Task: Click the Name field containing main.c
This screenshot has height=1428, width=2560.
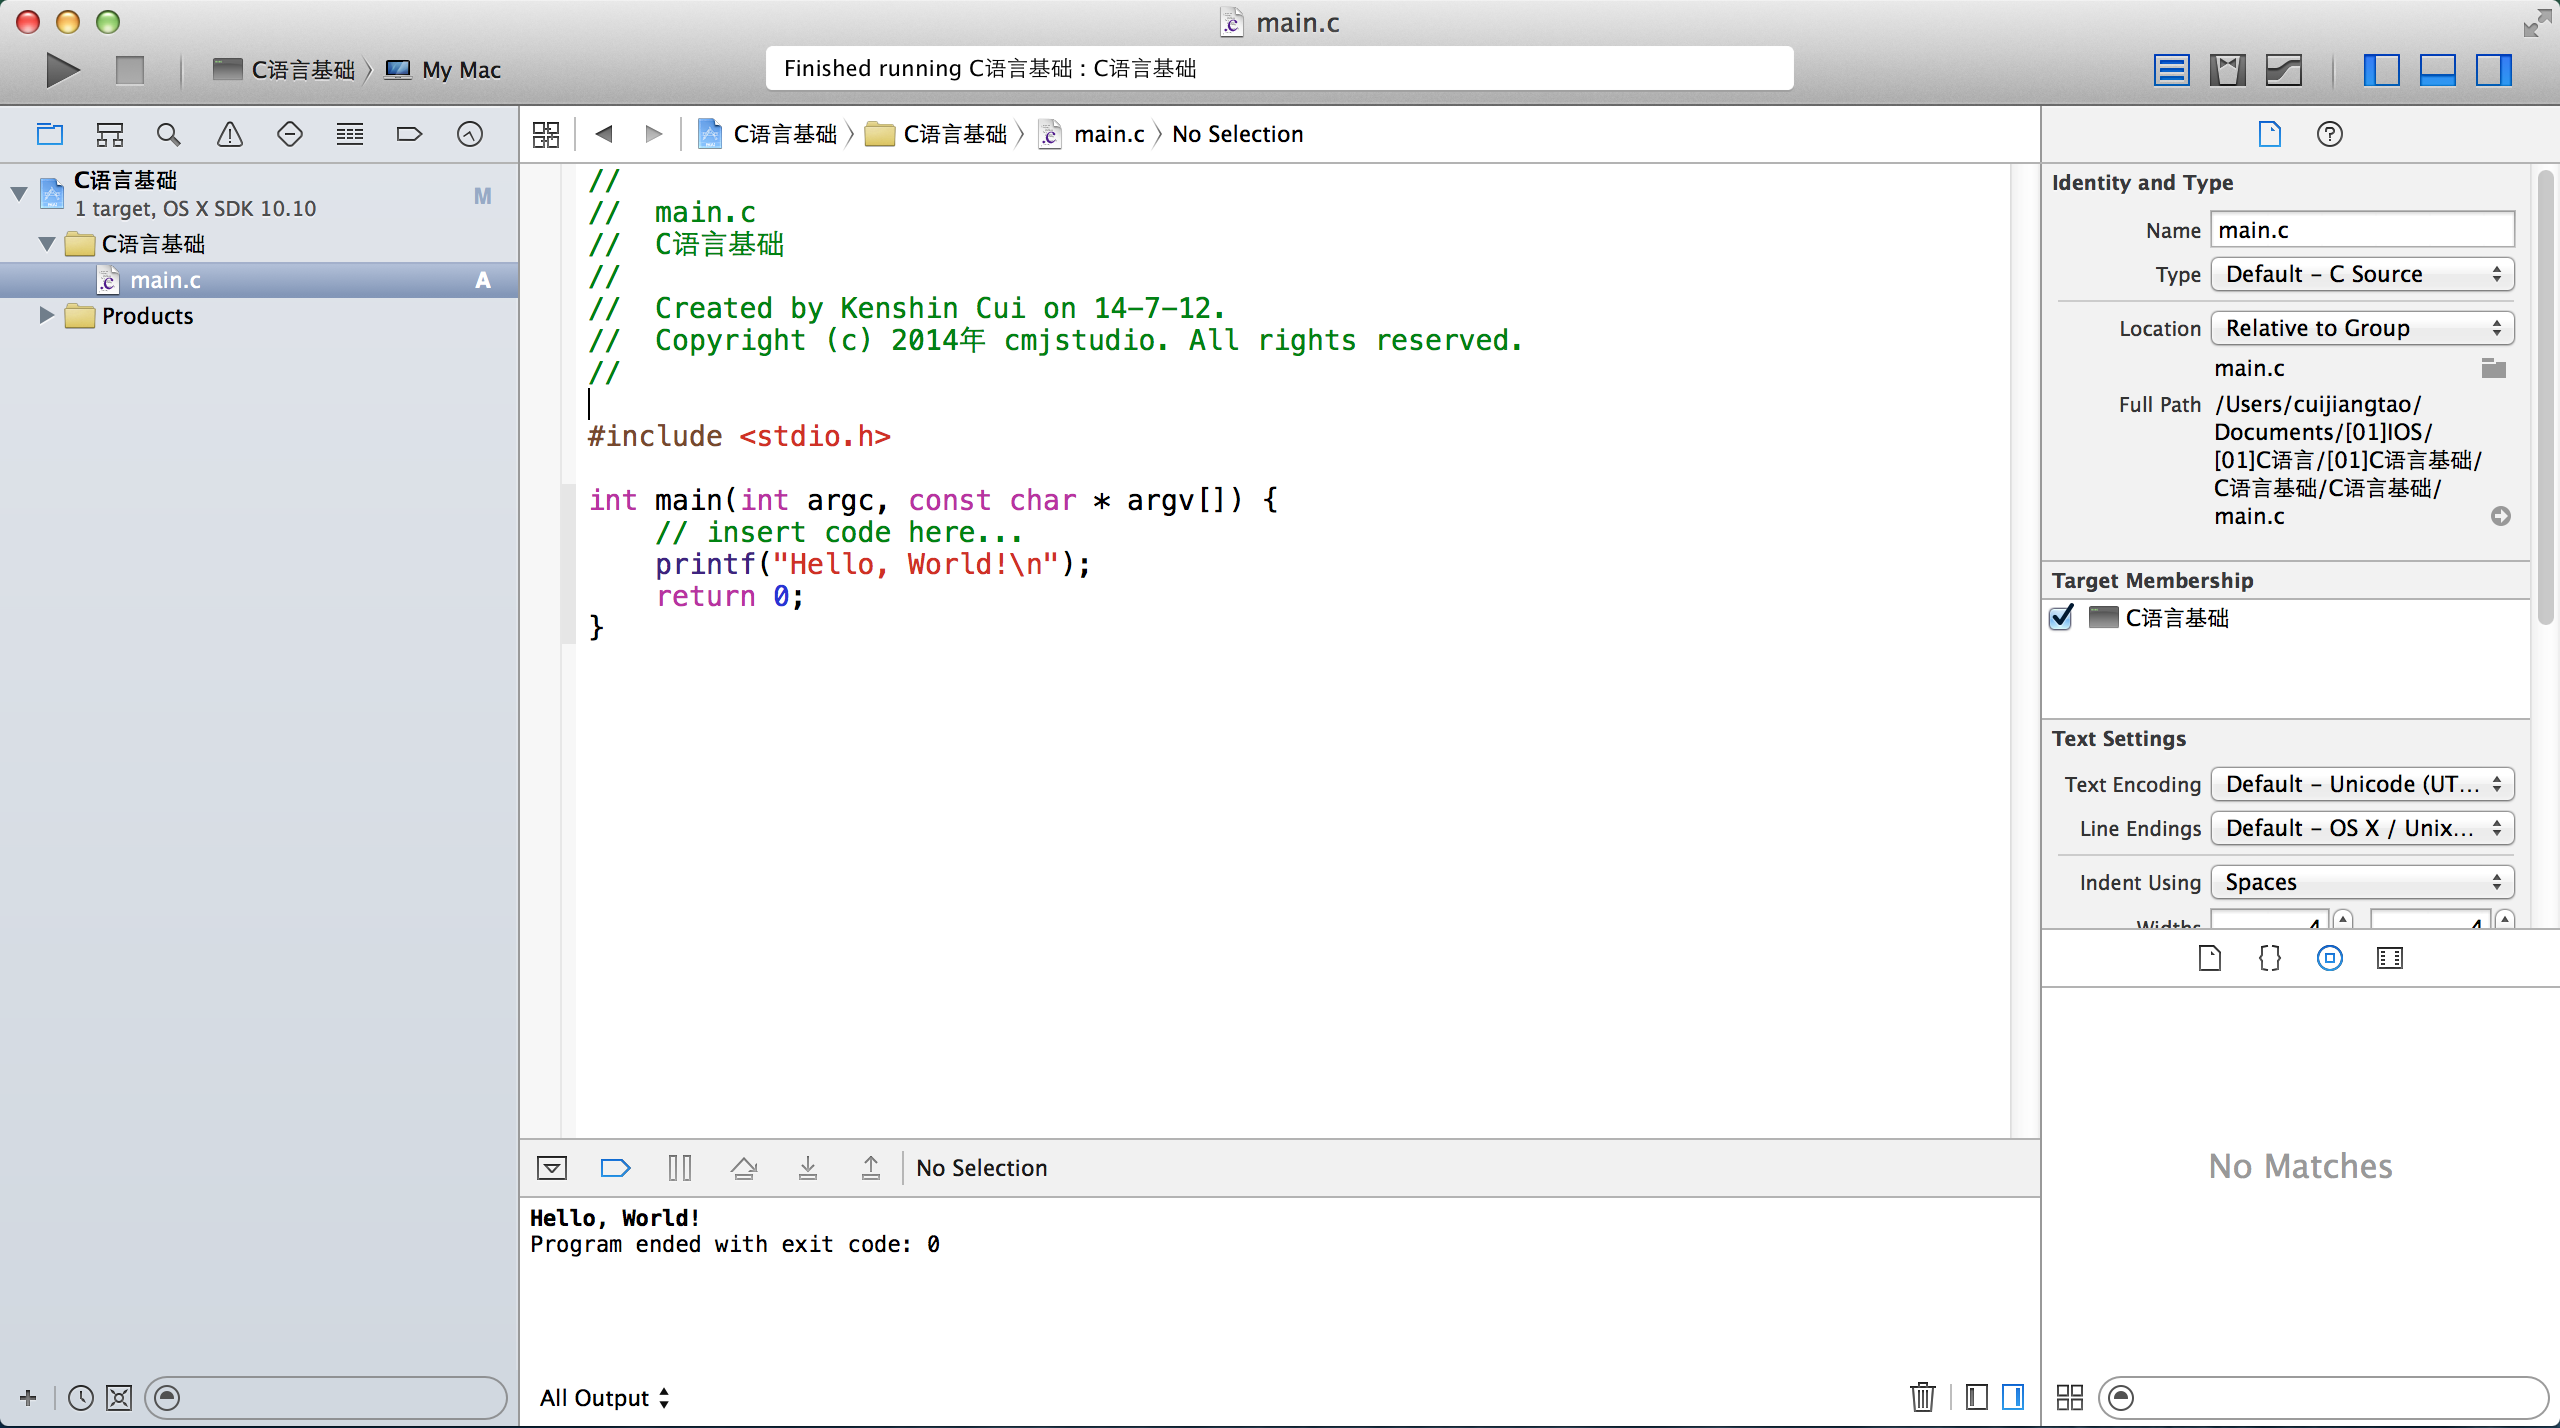Action: [2361, 230]
